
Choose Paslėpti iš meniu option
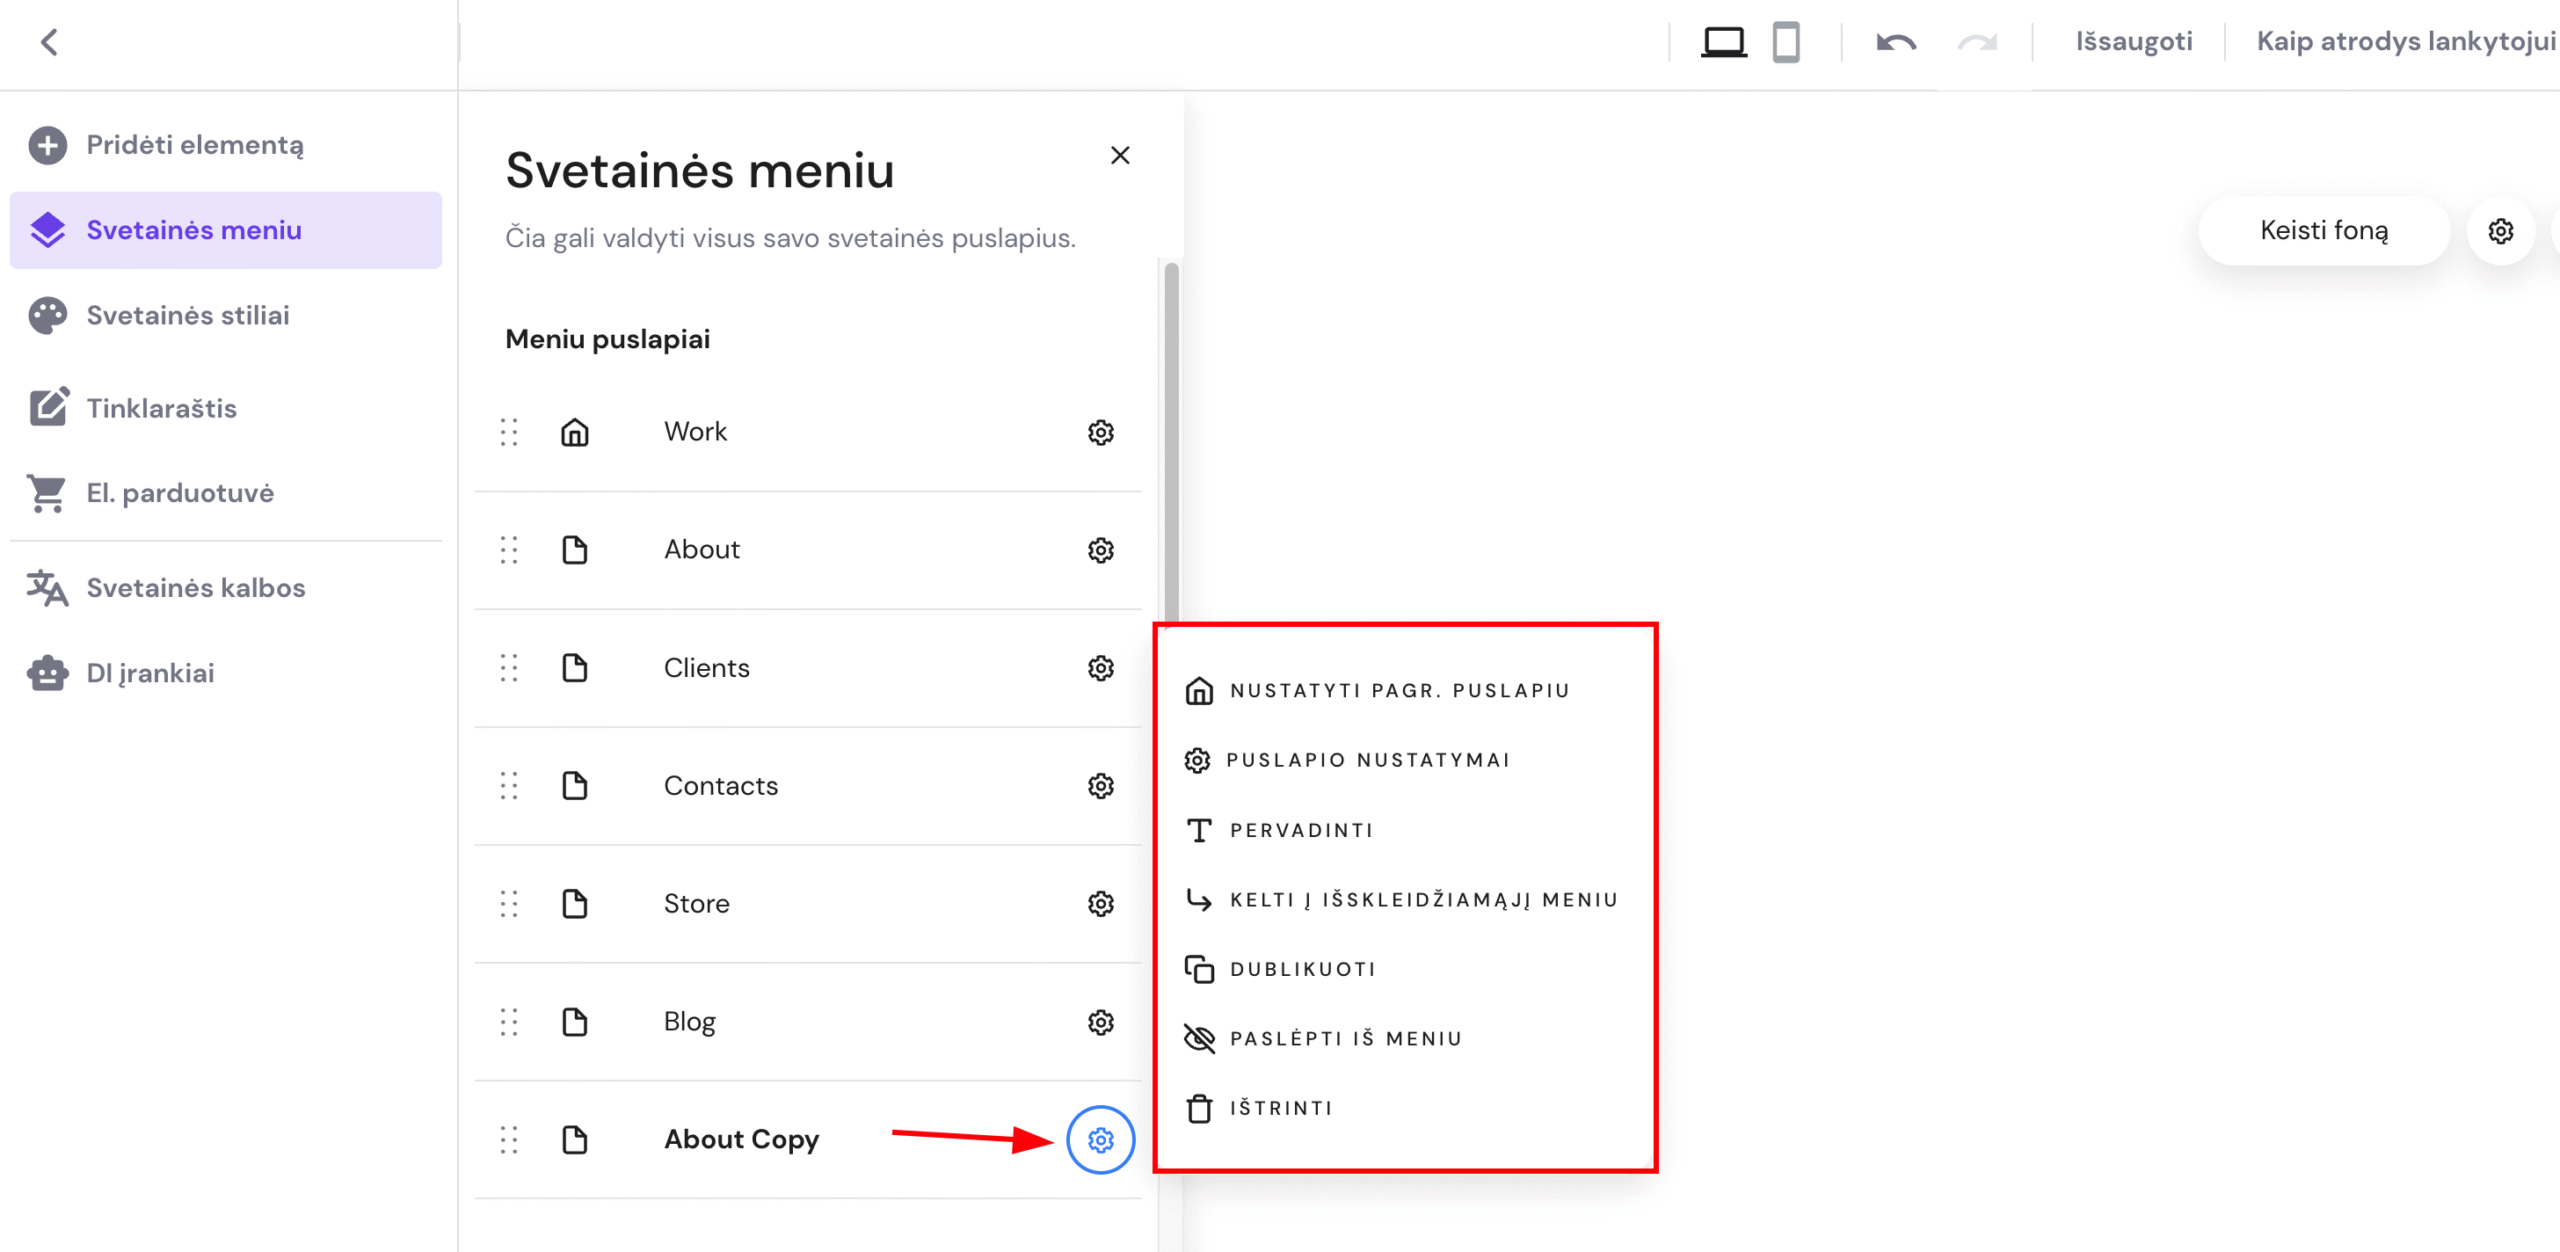pos(1345,1038)
